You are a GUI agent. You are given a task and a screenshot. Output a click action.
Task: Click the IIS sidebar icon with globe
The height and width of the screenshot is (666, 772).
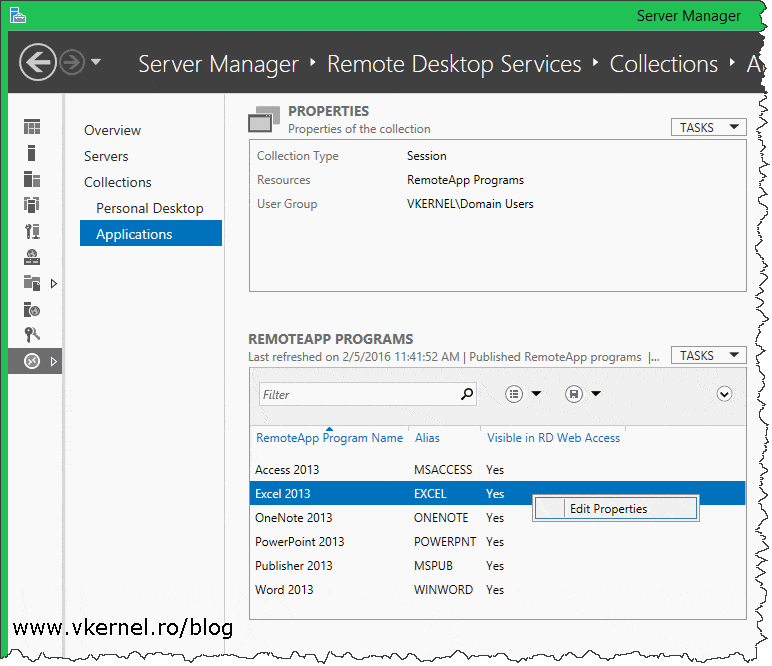coord(32,310)
